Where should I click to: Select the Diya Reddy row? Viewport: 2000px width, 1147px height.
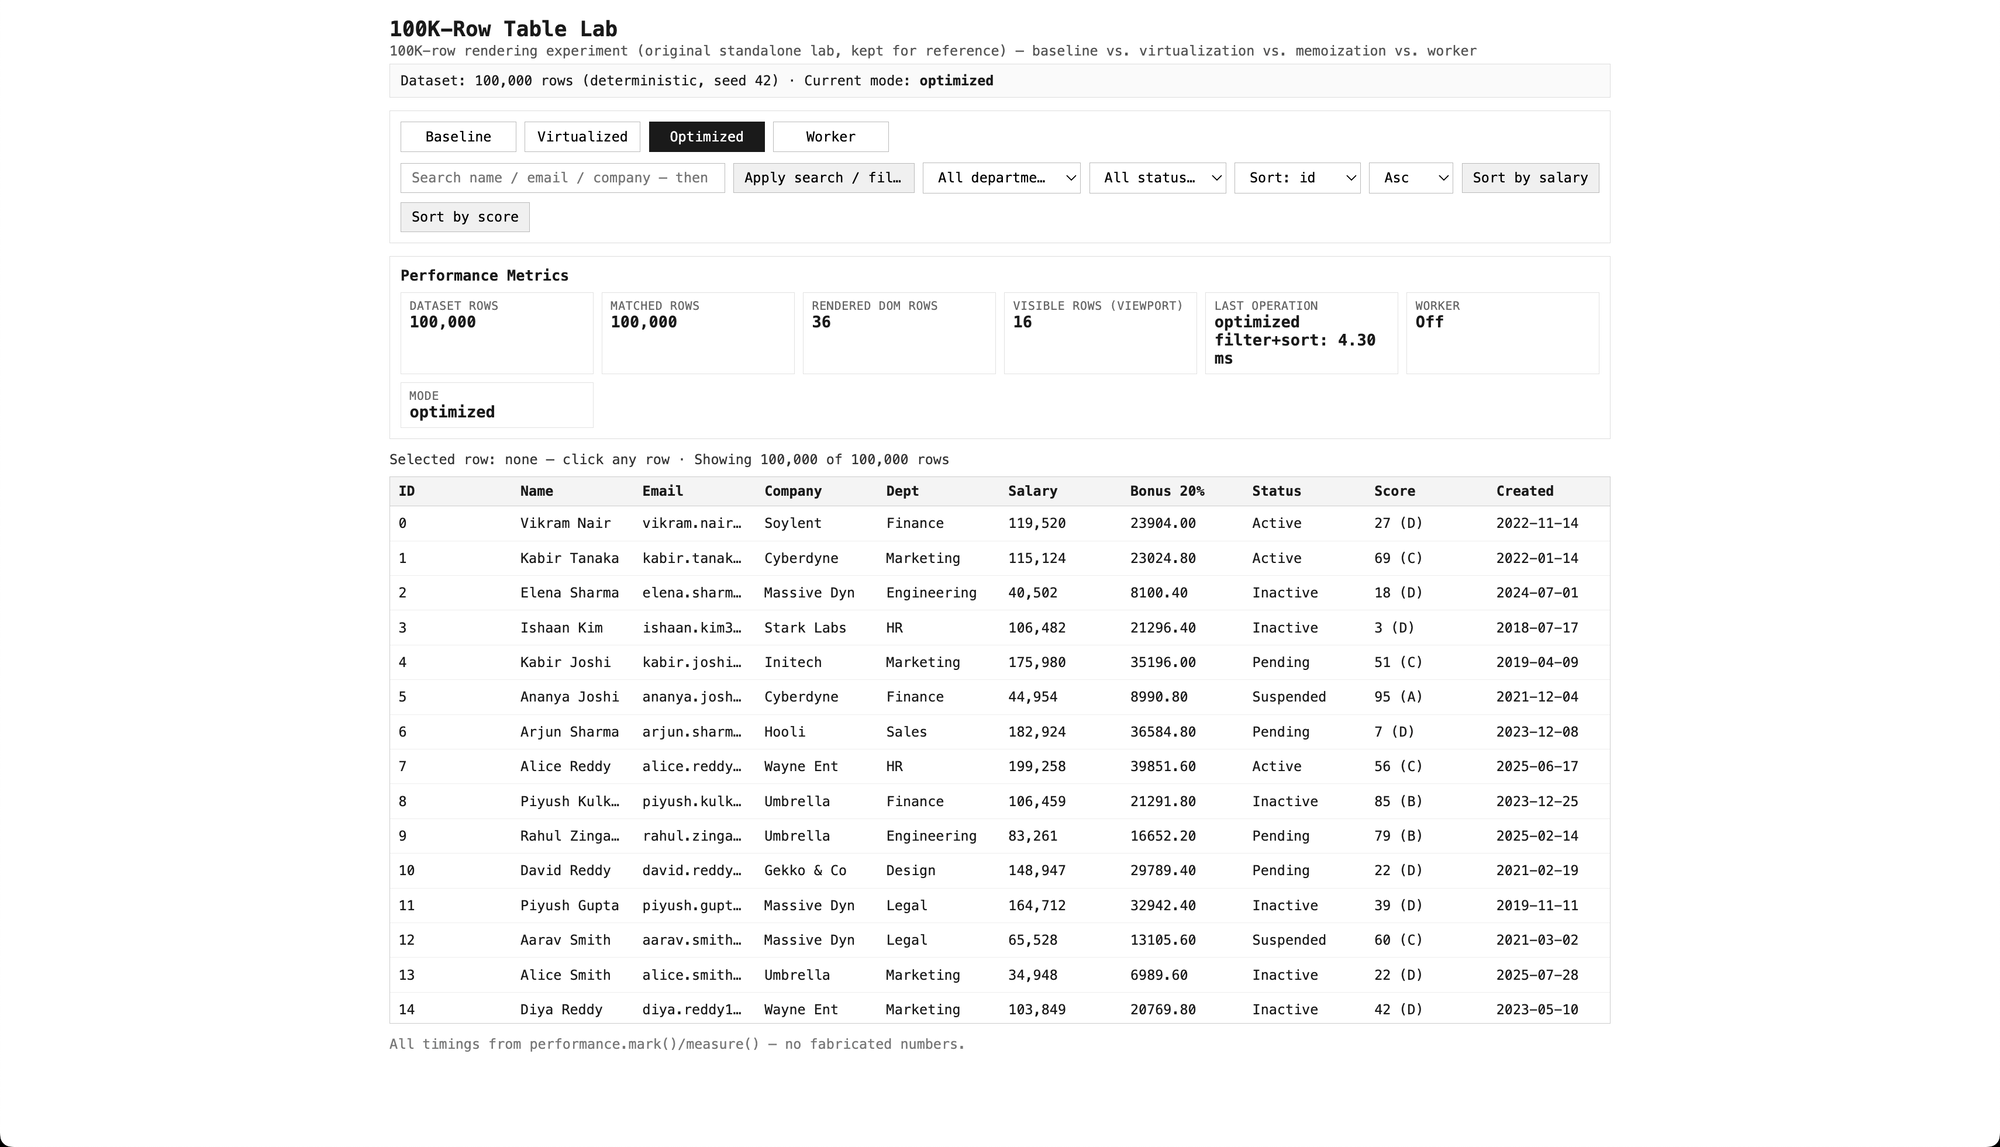(x=1000, y=1009)
